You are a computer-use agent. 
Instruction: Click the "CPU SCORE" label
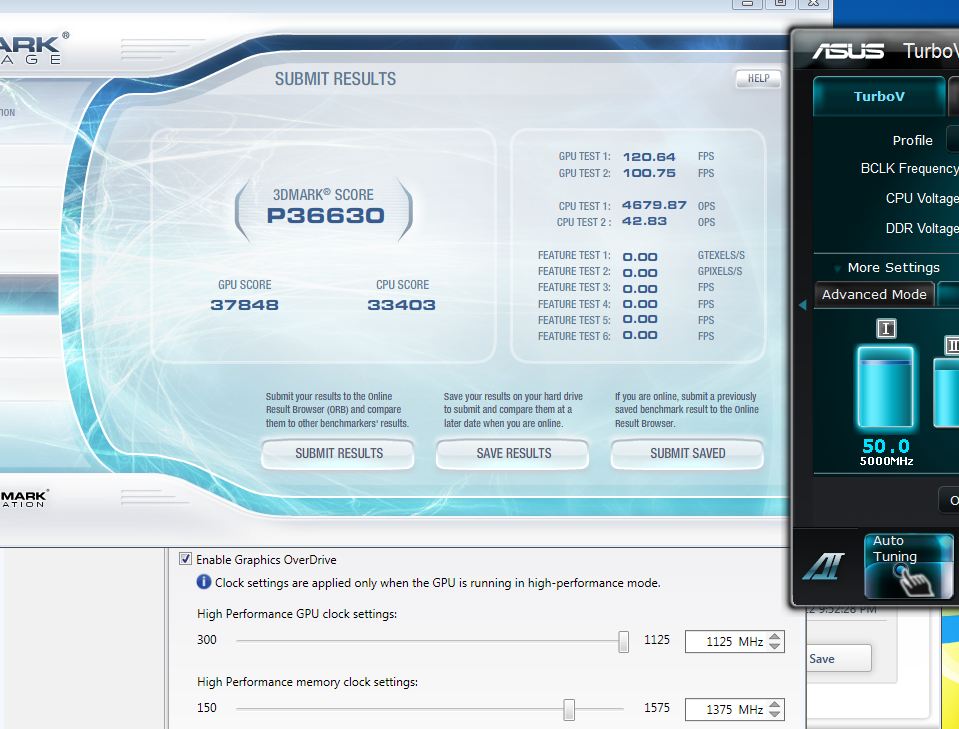402,284
